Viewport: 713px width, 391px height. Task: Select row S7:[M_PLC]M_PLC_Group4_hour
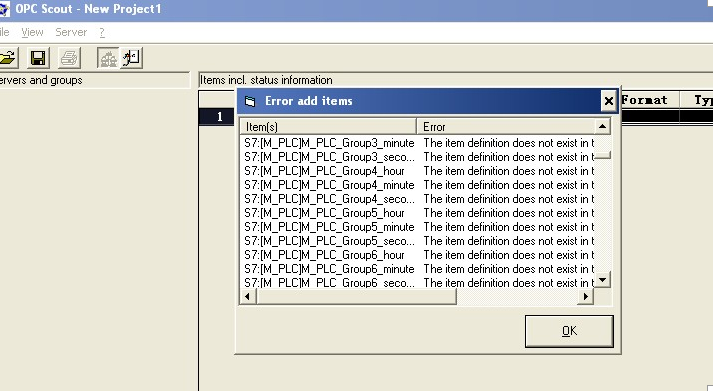pos(417,171)
